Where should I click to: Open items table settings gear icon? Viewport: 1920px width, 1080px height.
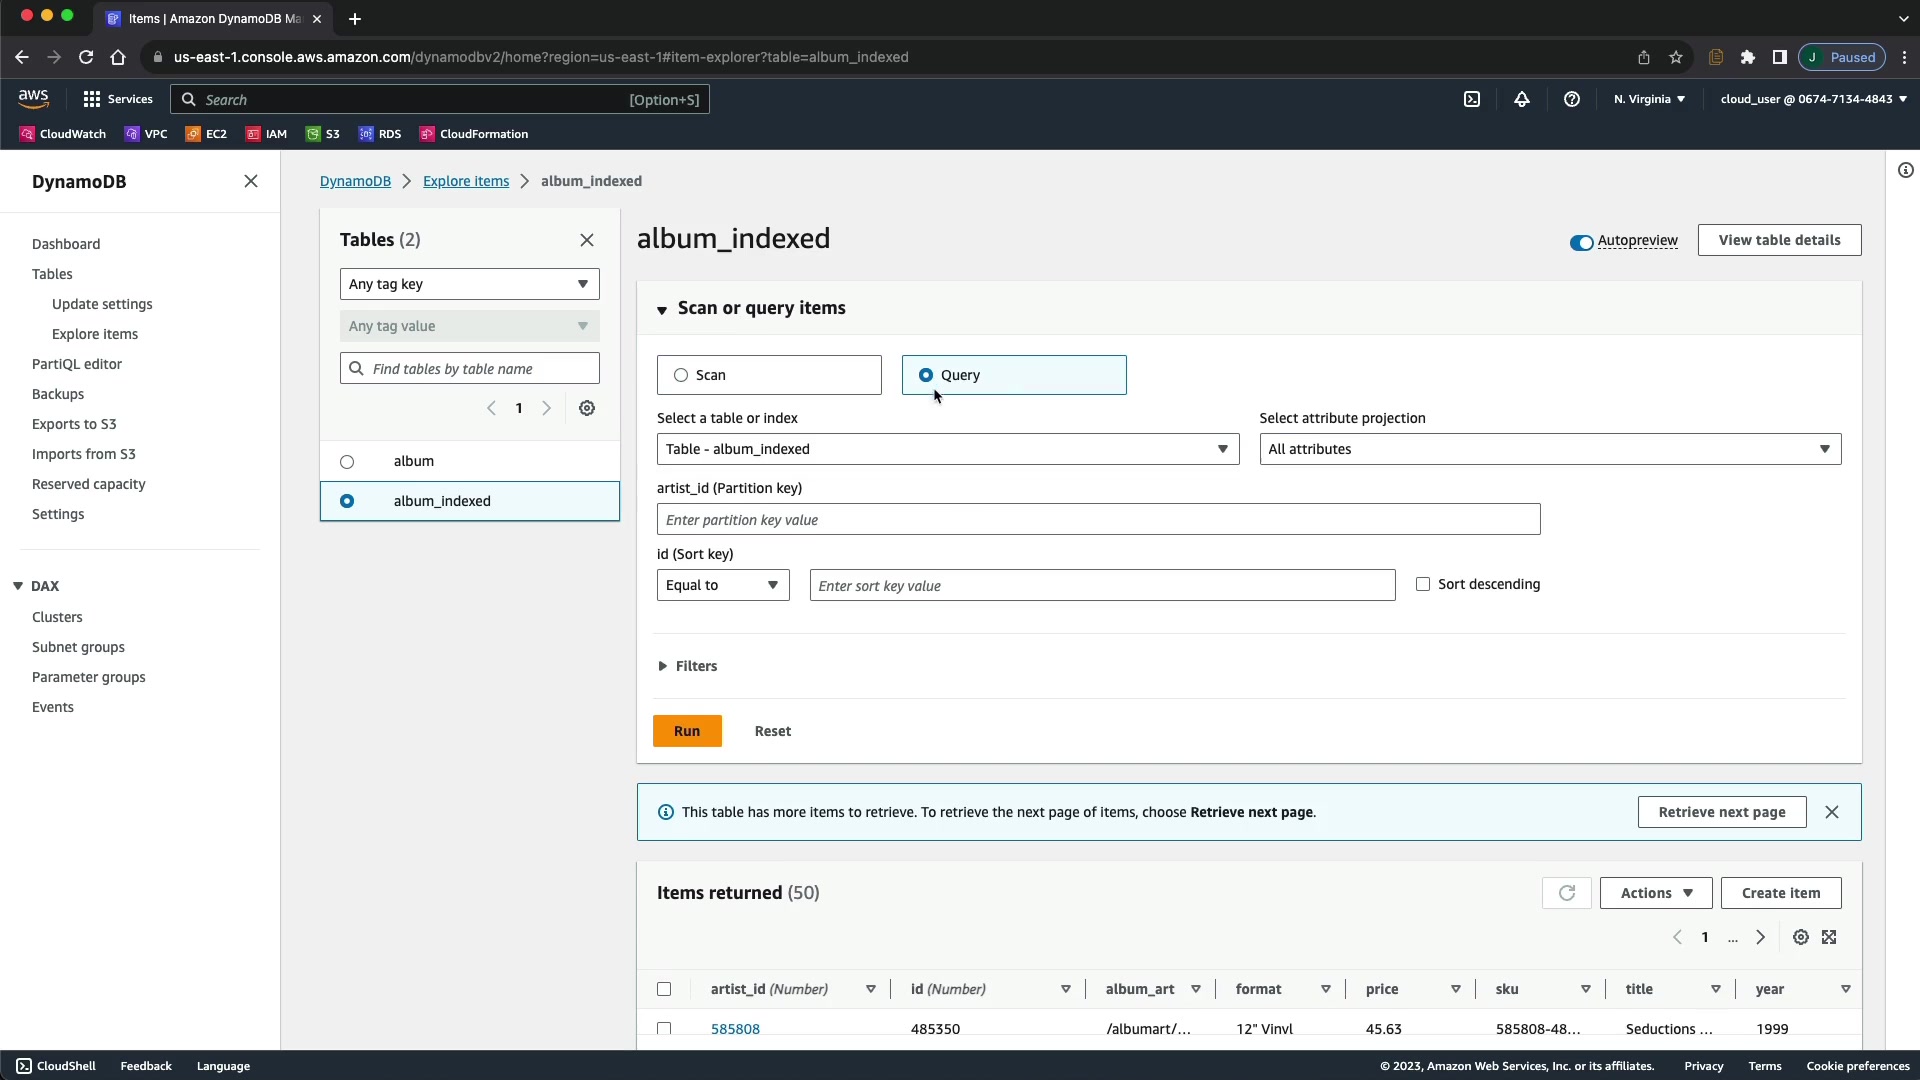[1801, 937]
